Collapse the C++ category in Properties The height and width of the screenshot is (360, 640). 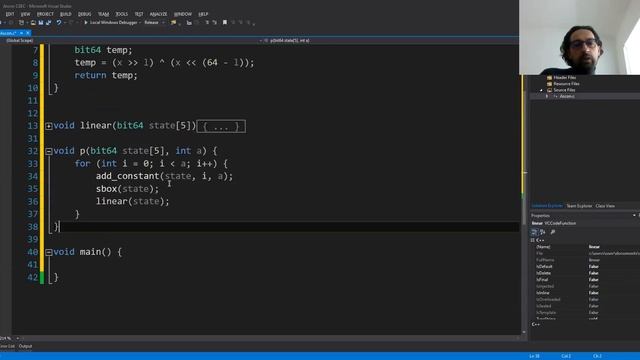coord(533,240)
